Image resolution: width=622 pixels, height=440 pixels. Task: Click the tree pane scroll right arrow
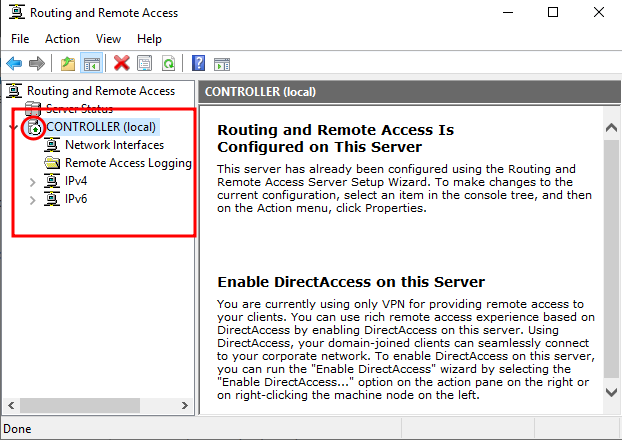pos(184,405)
